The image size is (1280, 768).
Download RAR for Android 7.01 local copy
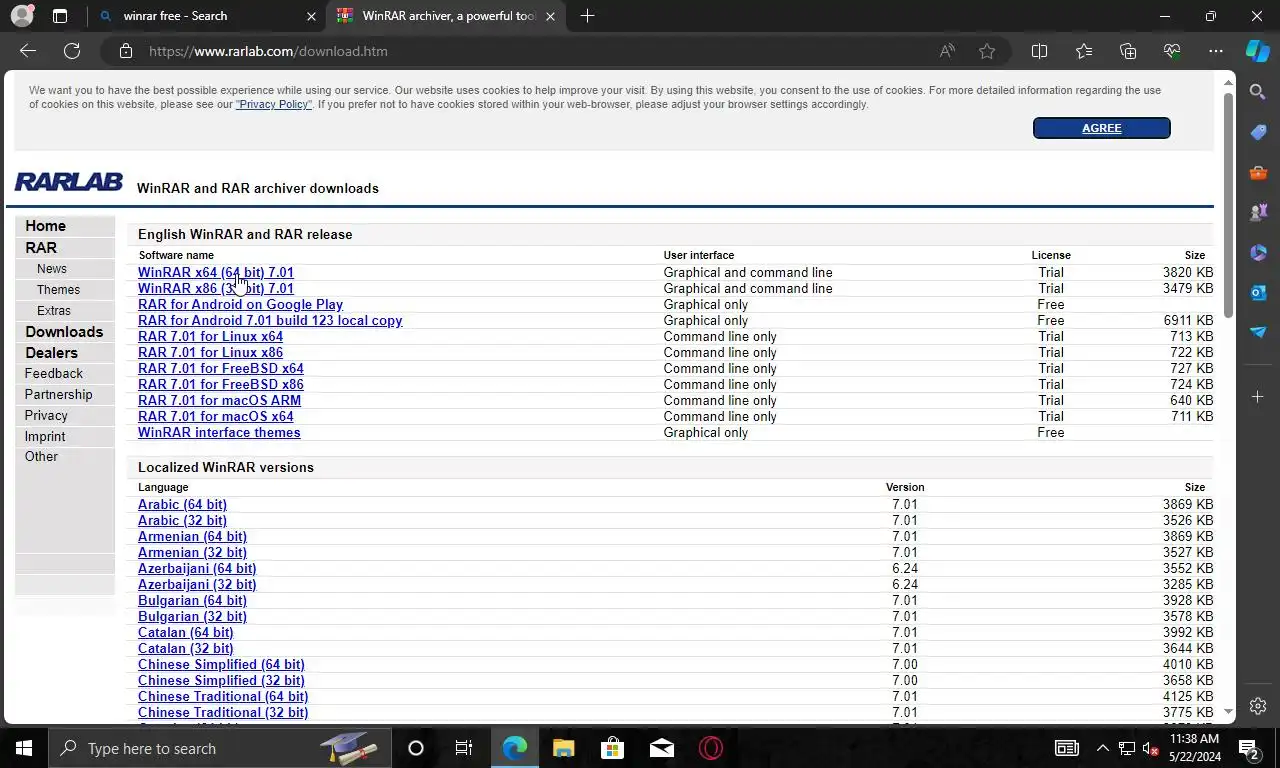(x=270, y=320)
